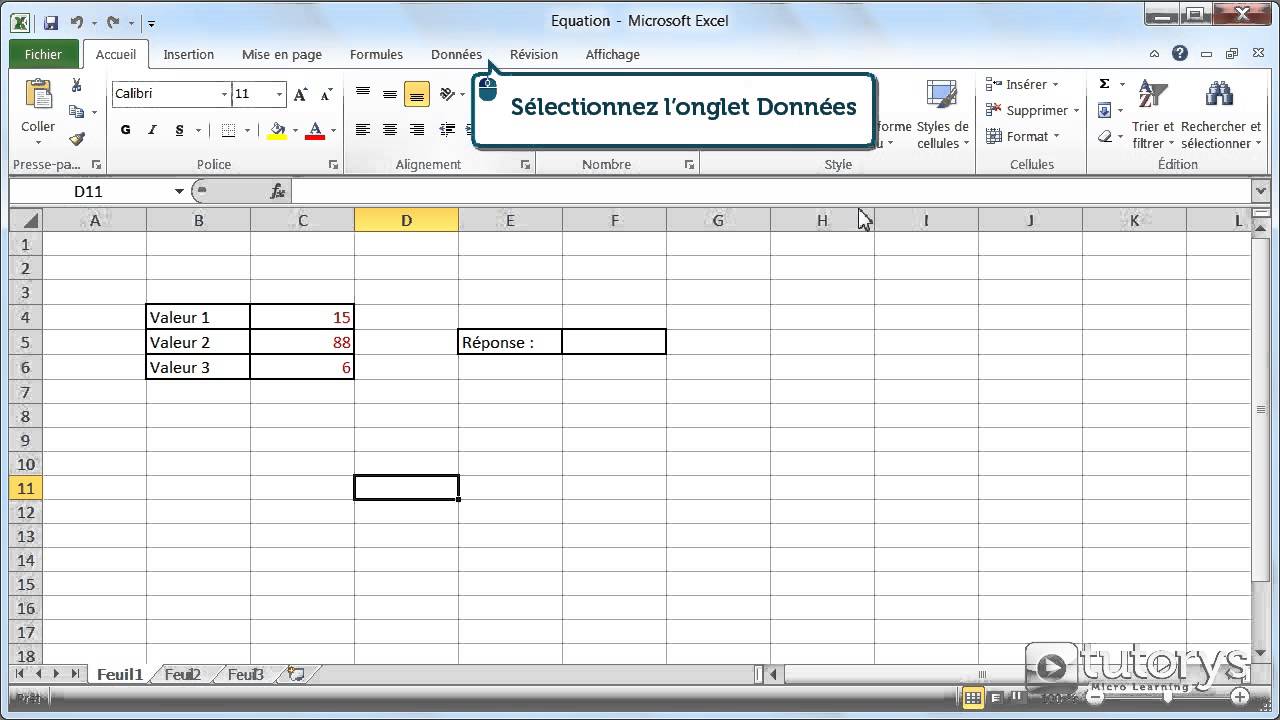Open the Feuil2 sheet tab
The width and height of the screenshot is (1280, 720).
tap(182, 674)
